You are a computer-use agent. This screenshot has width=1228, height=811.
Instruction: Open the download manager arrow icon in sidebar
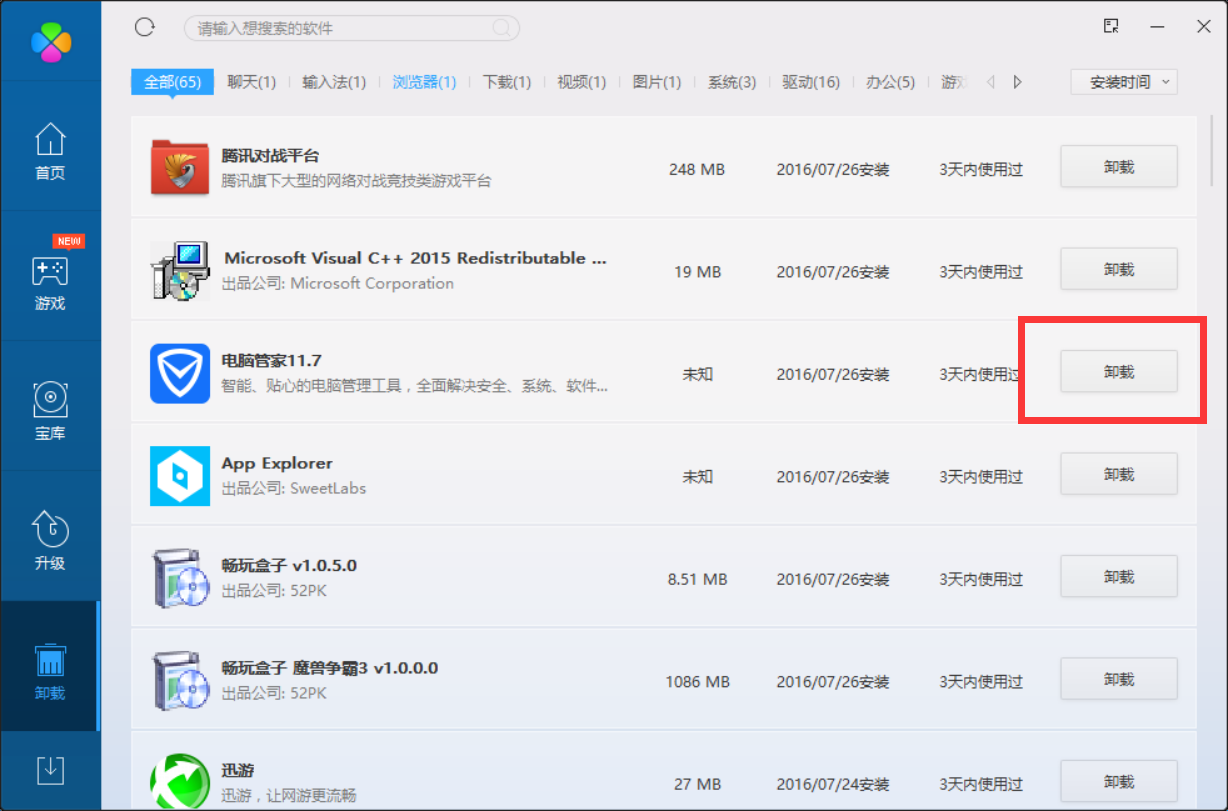pyautogui.click(x=50, y=770)
